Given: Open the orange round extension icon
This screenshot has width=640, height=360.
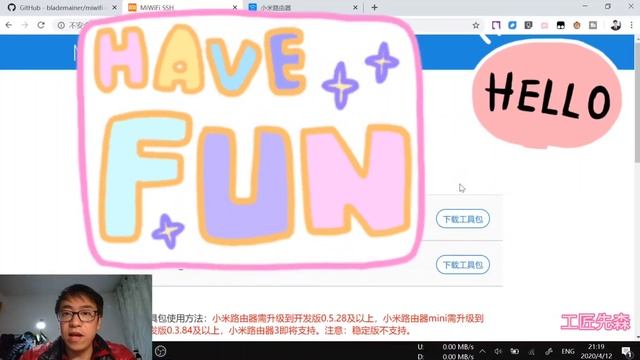Looking at the screenshot, I should [577, 25].
